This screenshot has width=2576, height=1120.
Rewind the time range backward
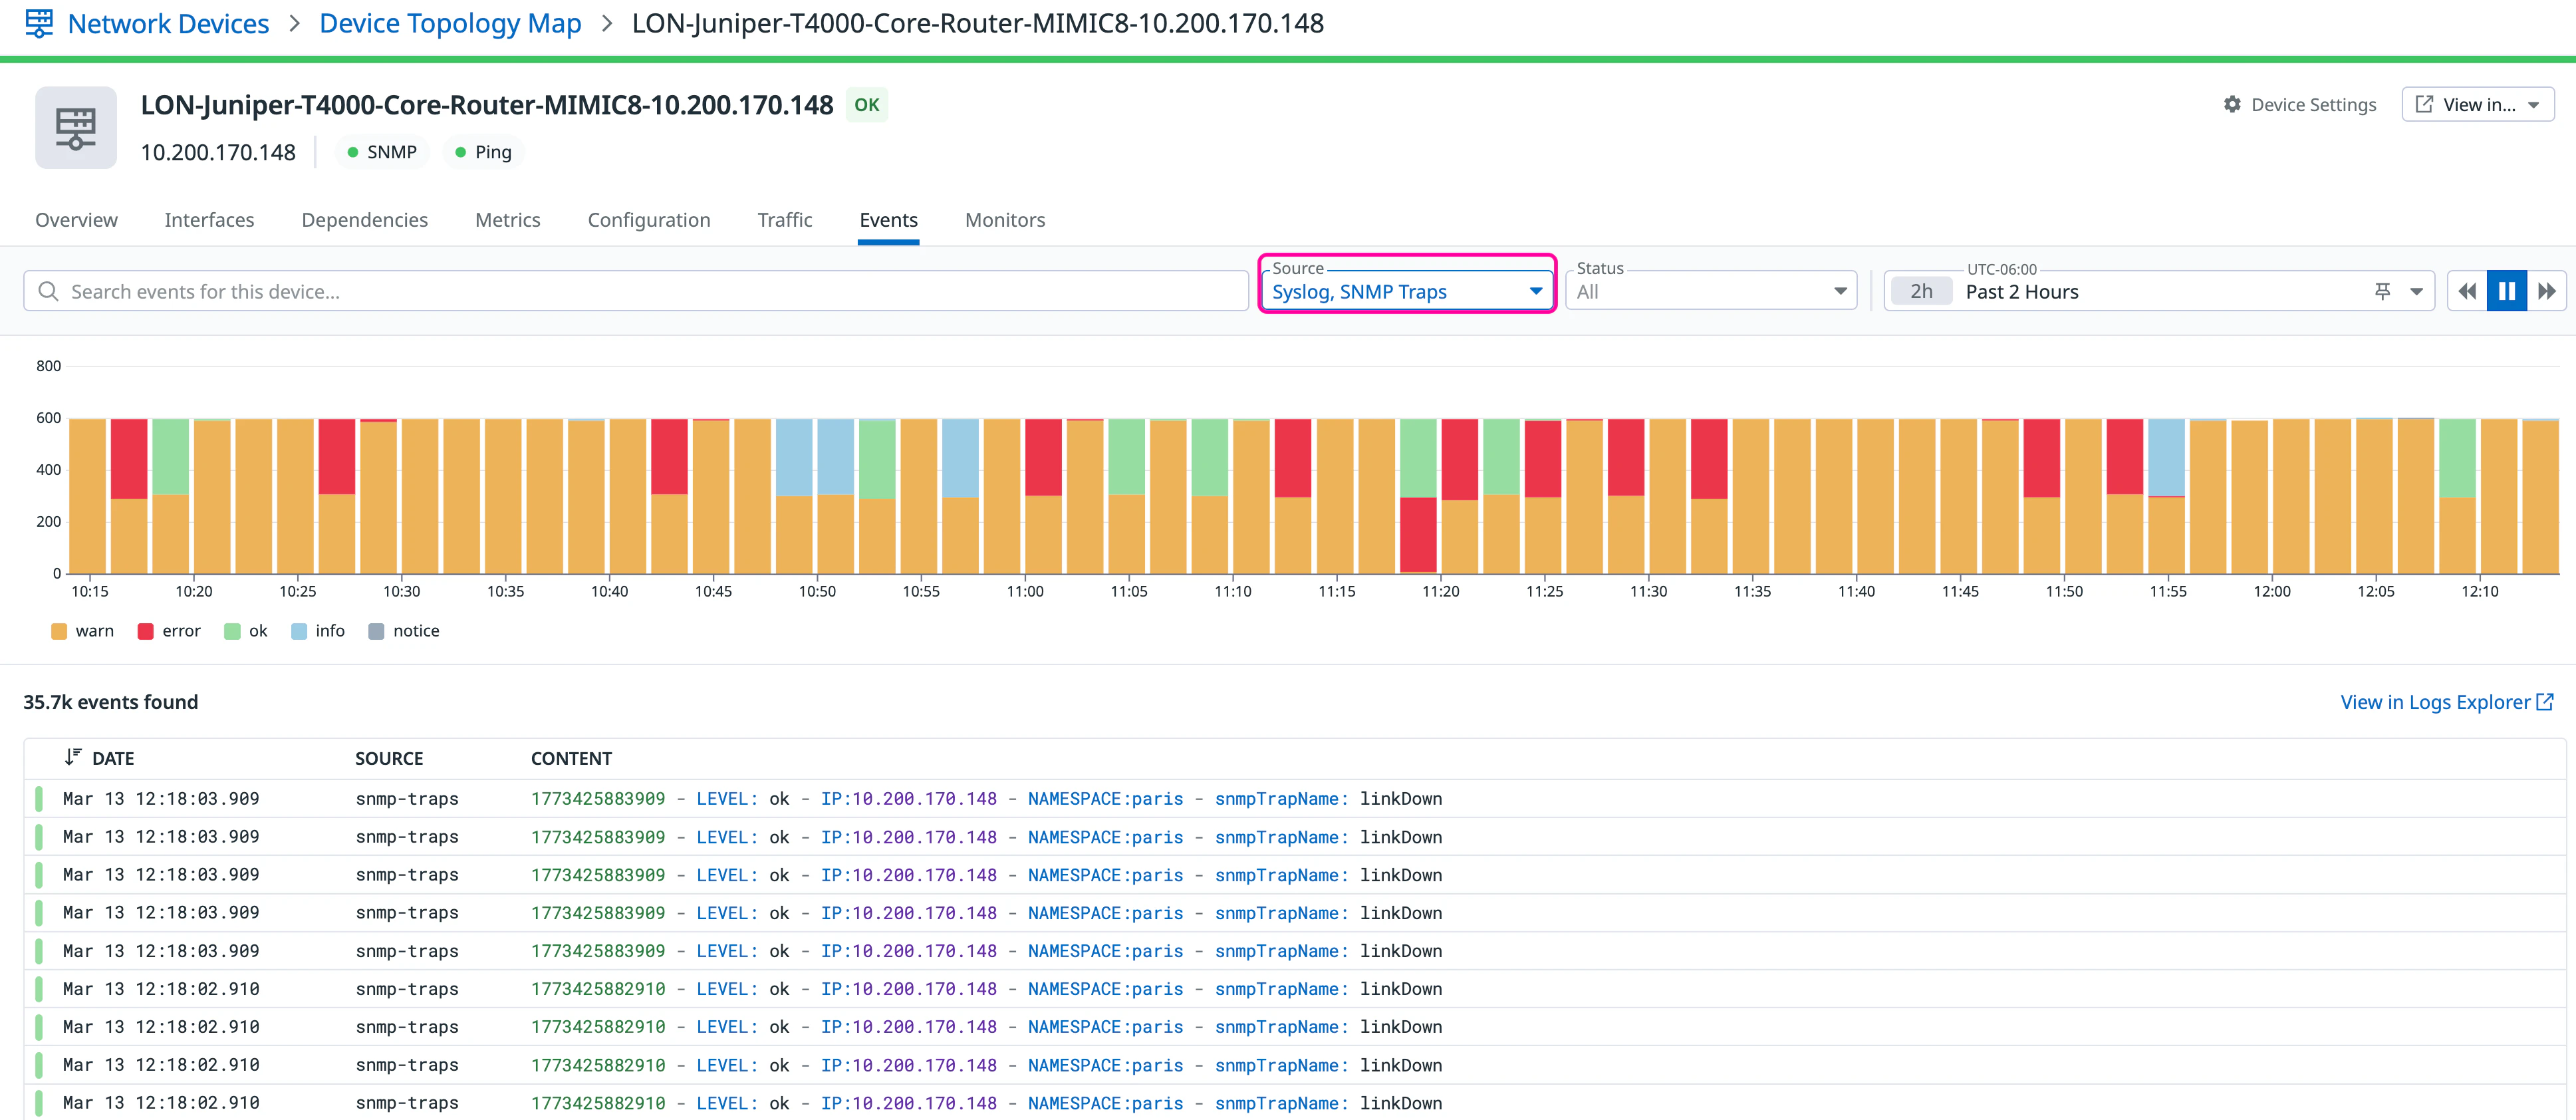click(x=2467, y=291)
